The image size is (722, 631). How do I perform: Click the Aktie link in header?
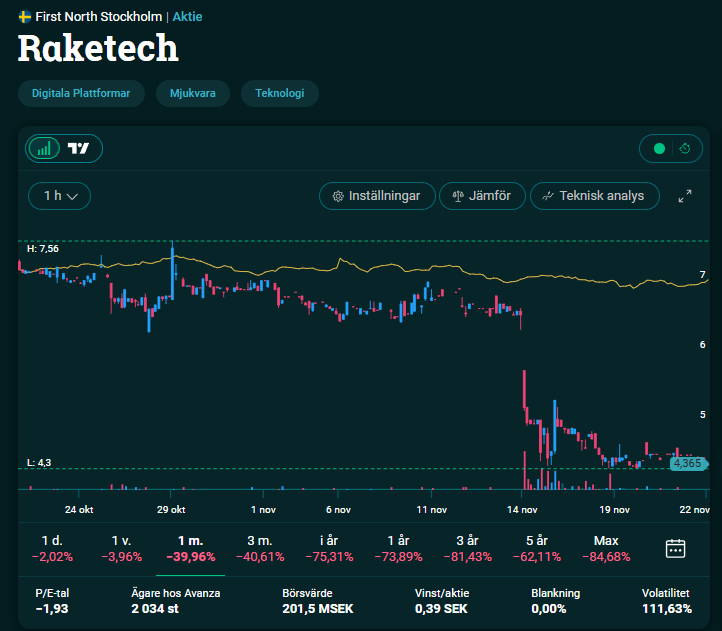pyautogui.click(x=187, y=17)
